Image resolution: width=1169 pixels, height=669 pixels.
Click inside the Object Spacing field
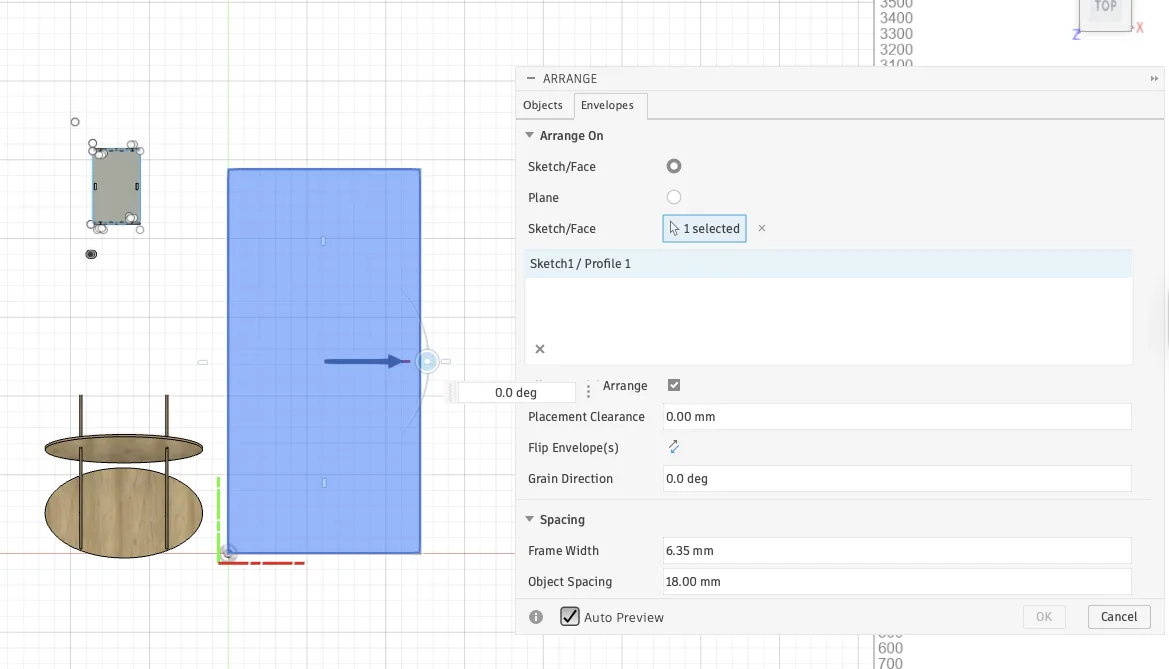tap(897, 581)
